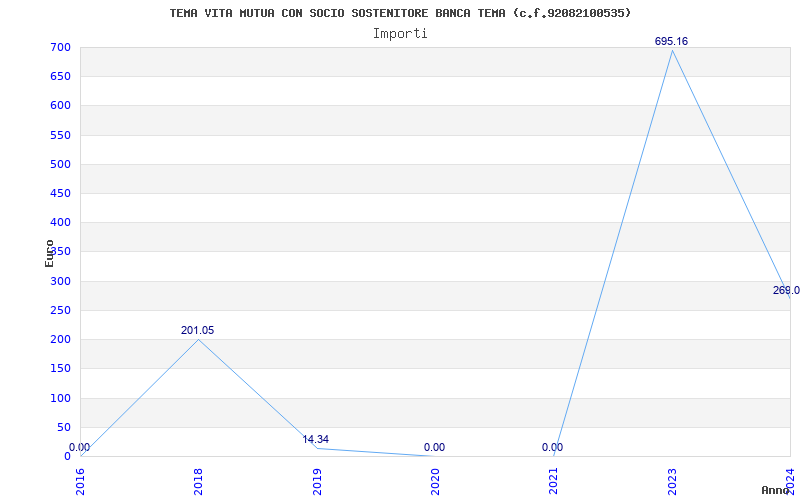This screenshot has width=800, height=500.
Task: Click the 150 y-axis tick label
Action: [60, 368]
